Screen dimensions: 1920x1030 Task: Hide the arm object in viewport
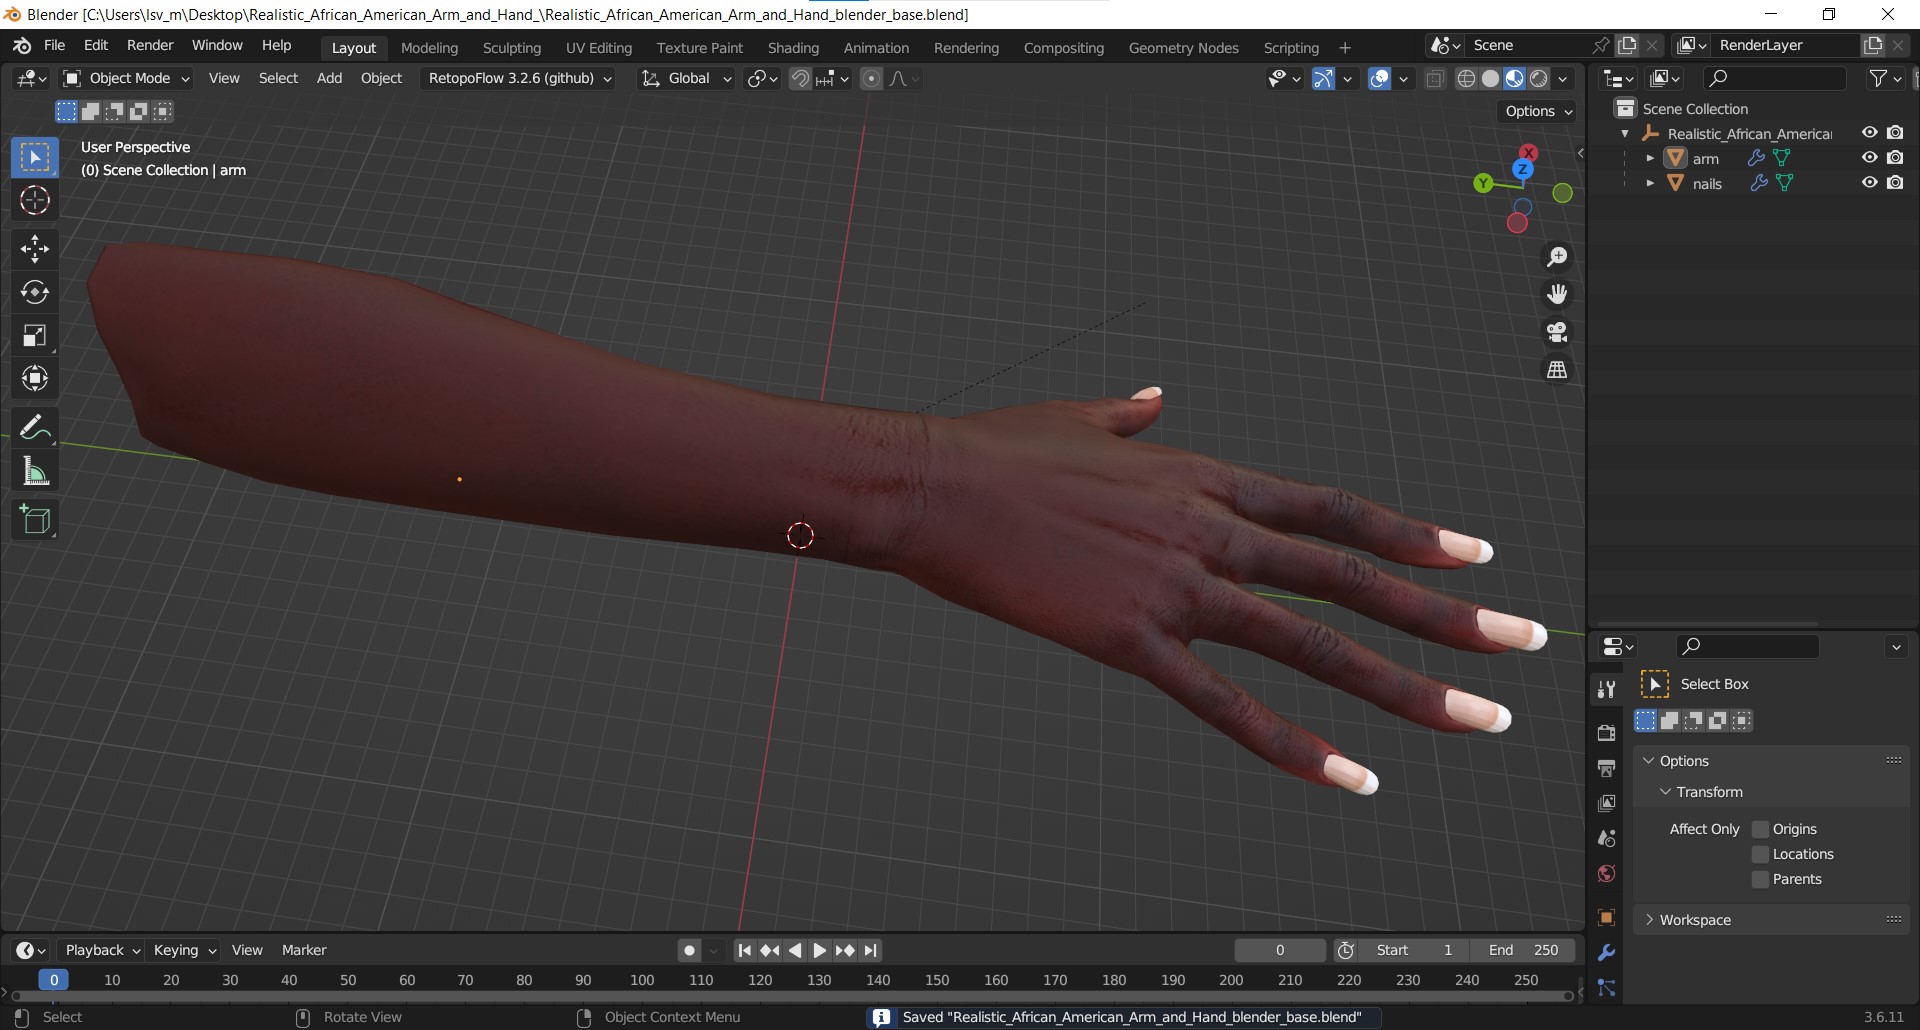coord(1869,158)
